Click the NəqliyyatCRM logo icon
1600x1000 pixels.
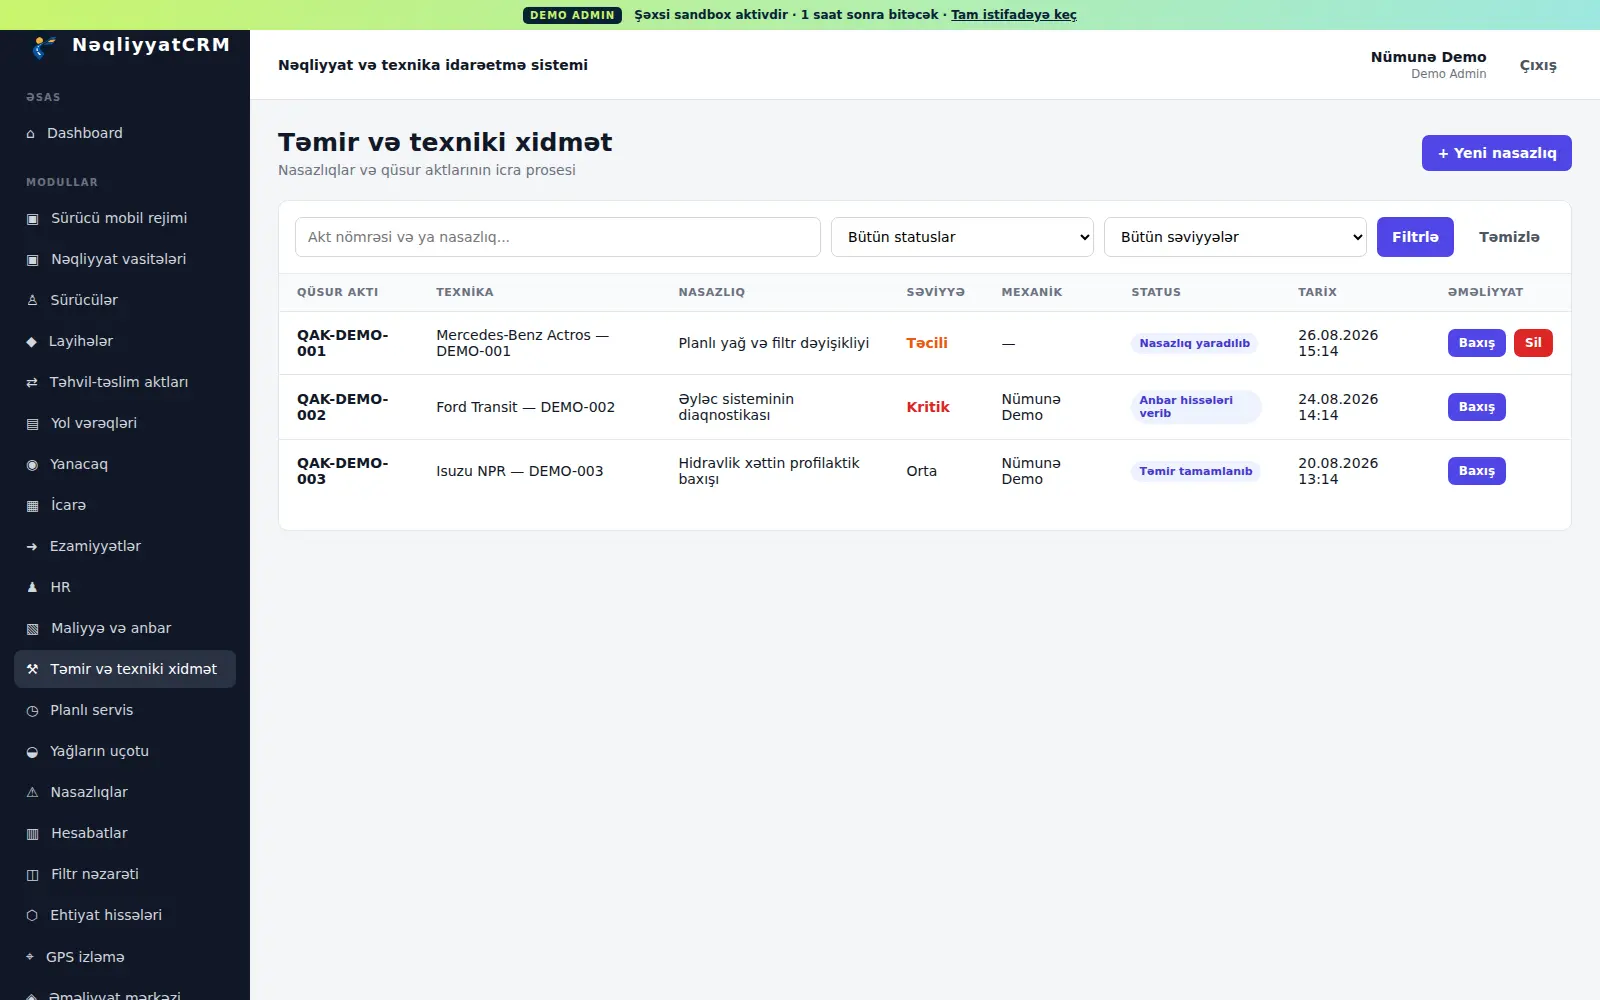coord(43,47)
